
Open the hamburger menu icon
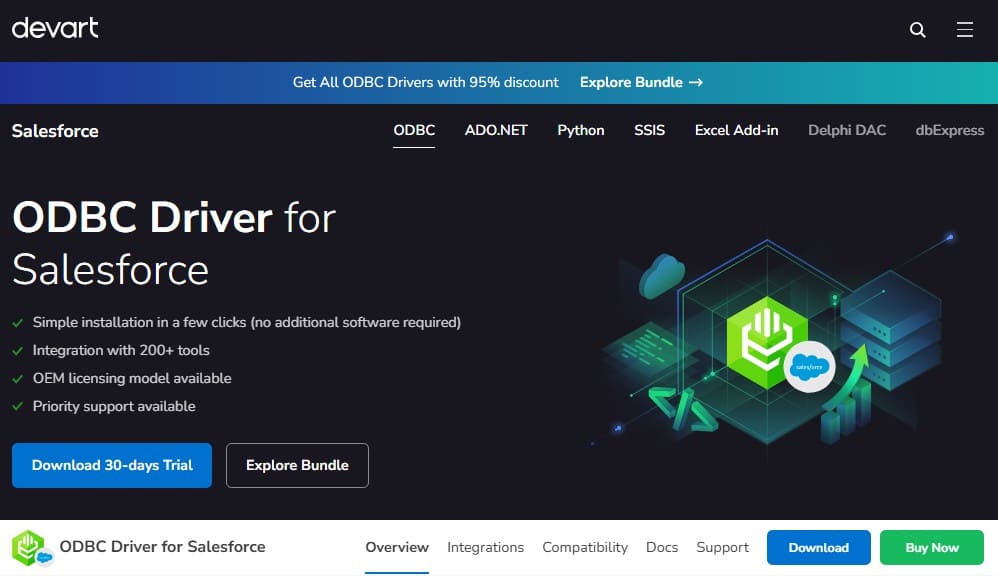[965, 30]
